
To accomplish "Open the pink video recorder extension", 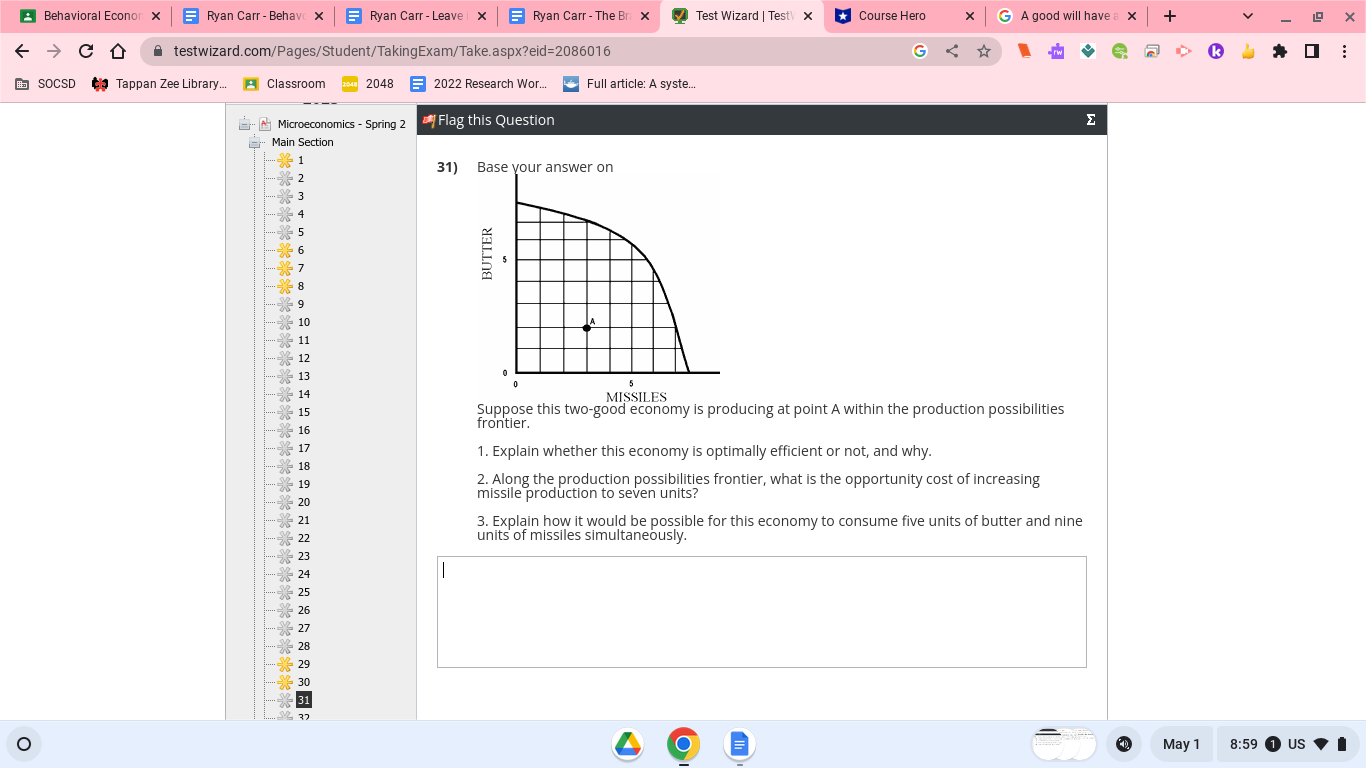I will (1184, 51).
